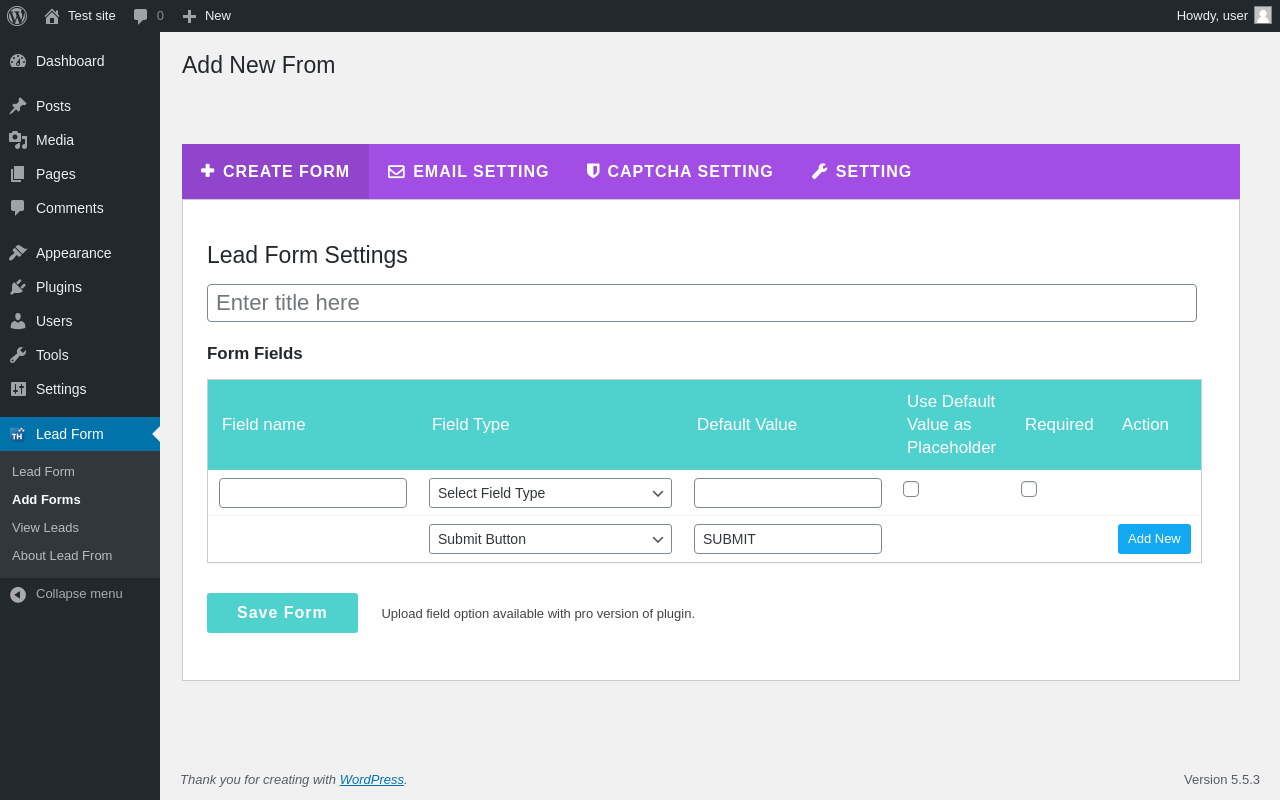The height and width of the screenshot is (800, 1280).
Task: Open Users menu label
Action: (x=54, y=321)
